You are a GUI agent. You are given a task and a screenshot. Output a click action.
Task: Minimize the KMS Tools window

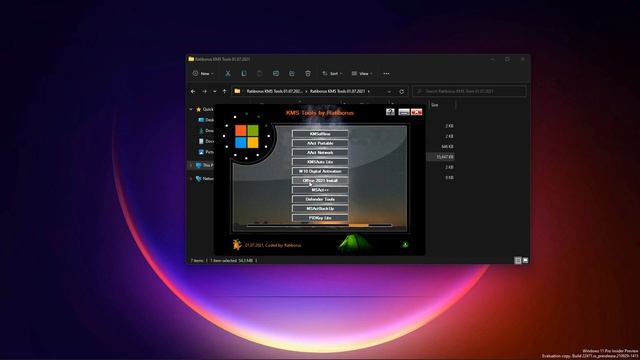404,112
